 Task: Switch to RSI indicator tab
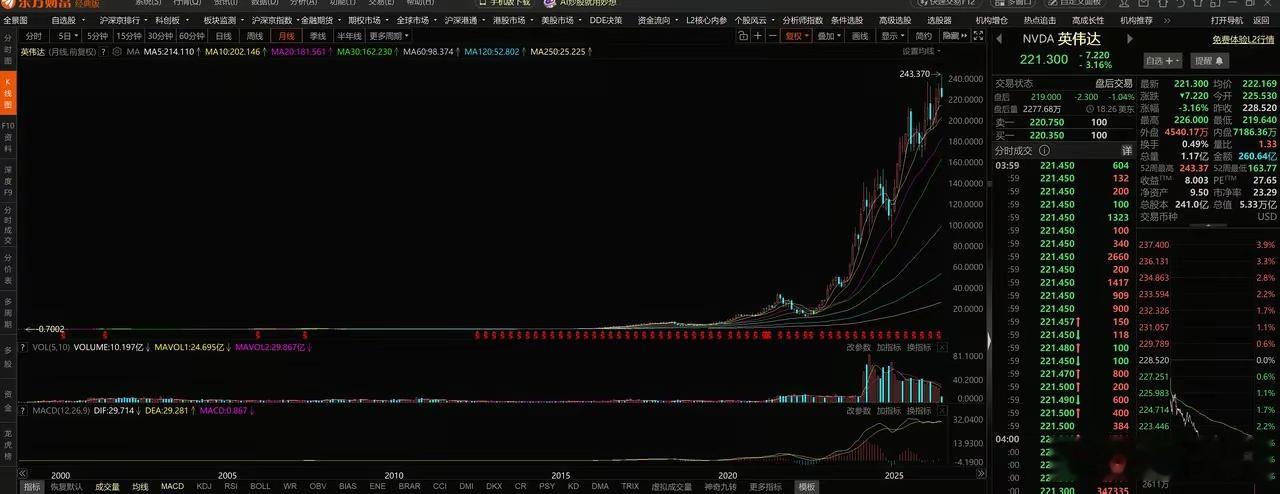231,487
